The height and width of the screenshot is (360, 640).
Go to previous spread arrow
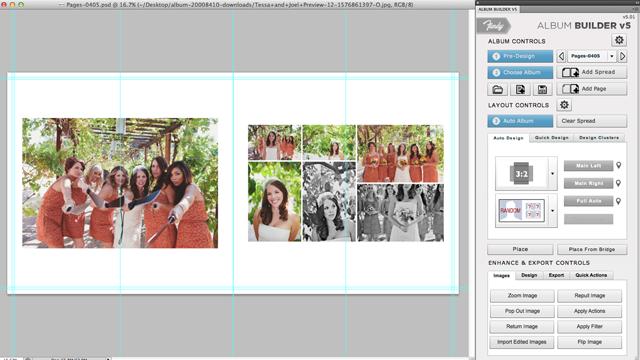561,56
